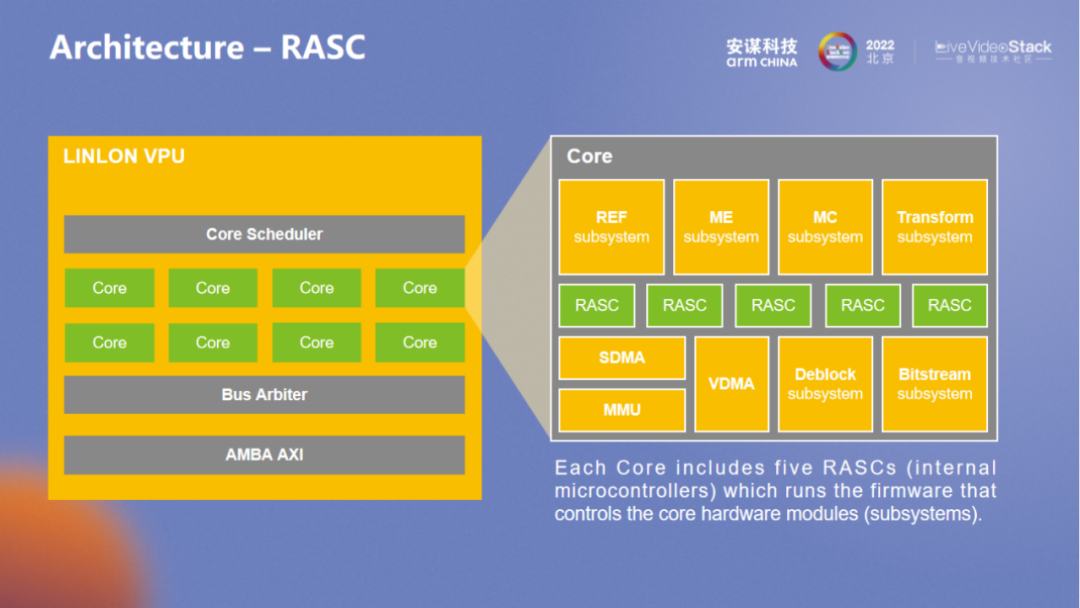Click the RASC description paragraph text
Screen dimensions: 1080x608
(x=775, y=491)
